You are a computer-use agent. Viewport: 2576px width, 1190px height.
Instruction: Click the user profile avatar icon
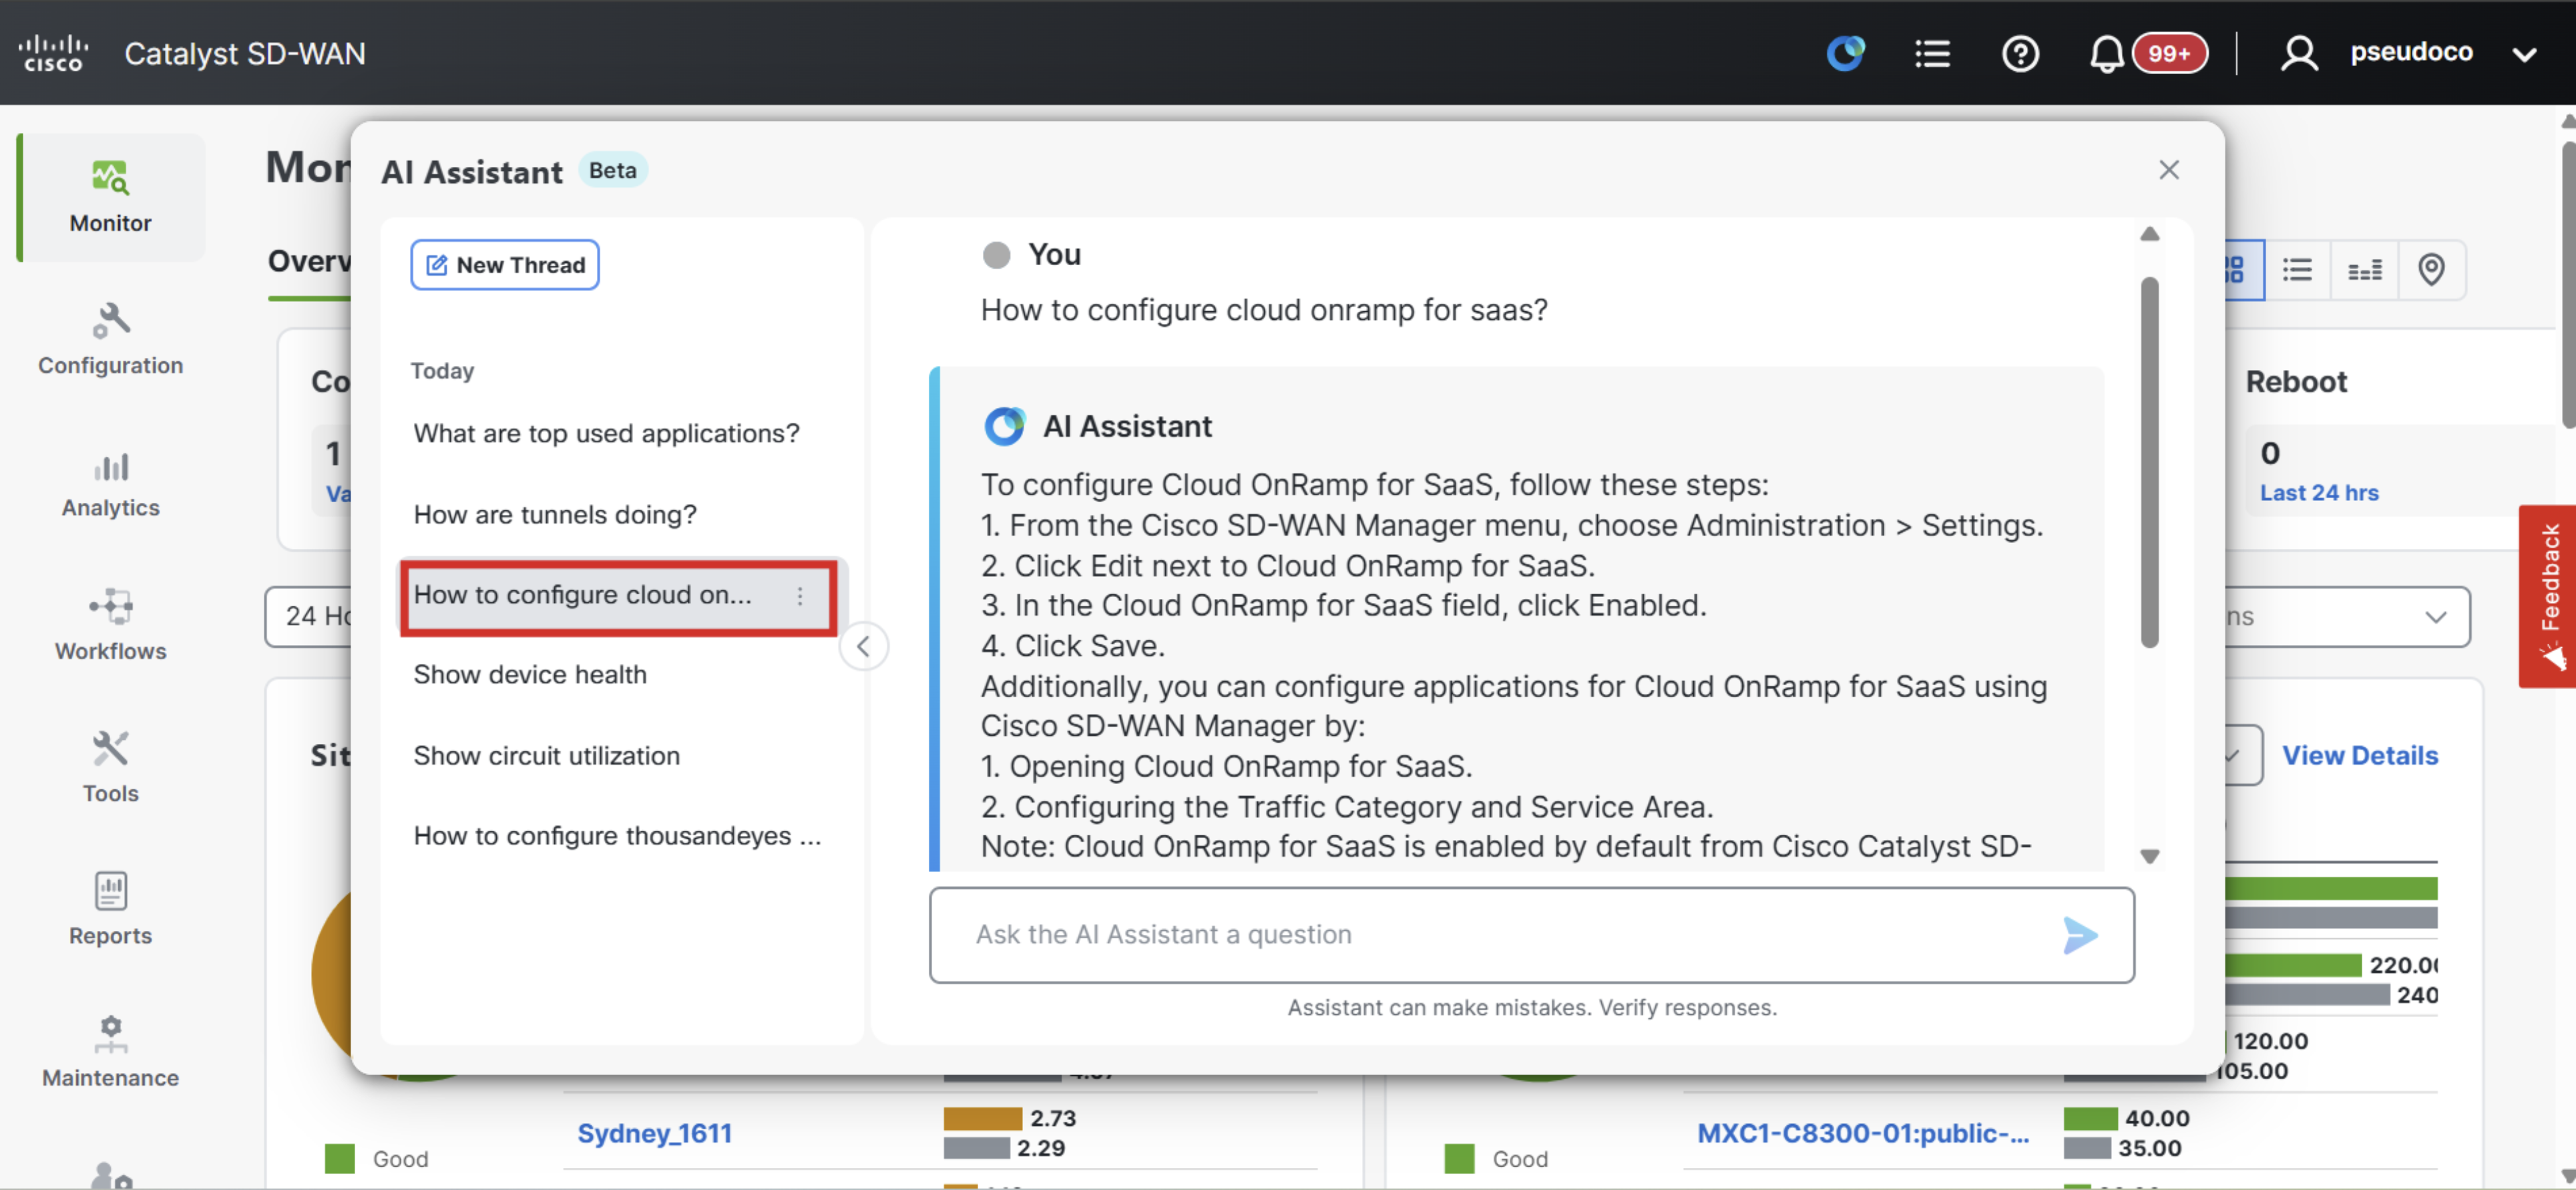click(2298, 53)
